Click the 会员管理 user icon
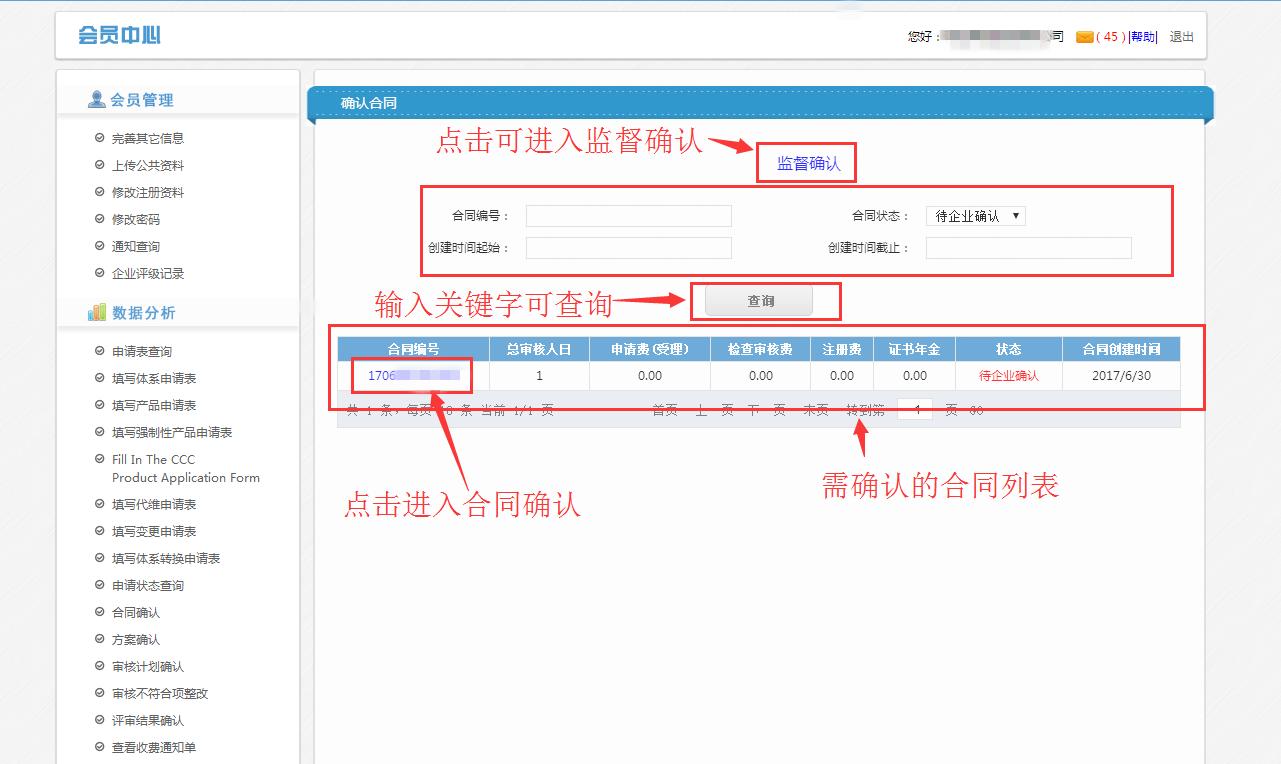Viewport: 1281px width, 764px height. click(96, 99)
